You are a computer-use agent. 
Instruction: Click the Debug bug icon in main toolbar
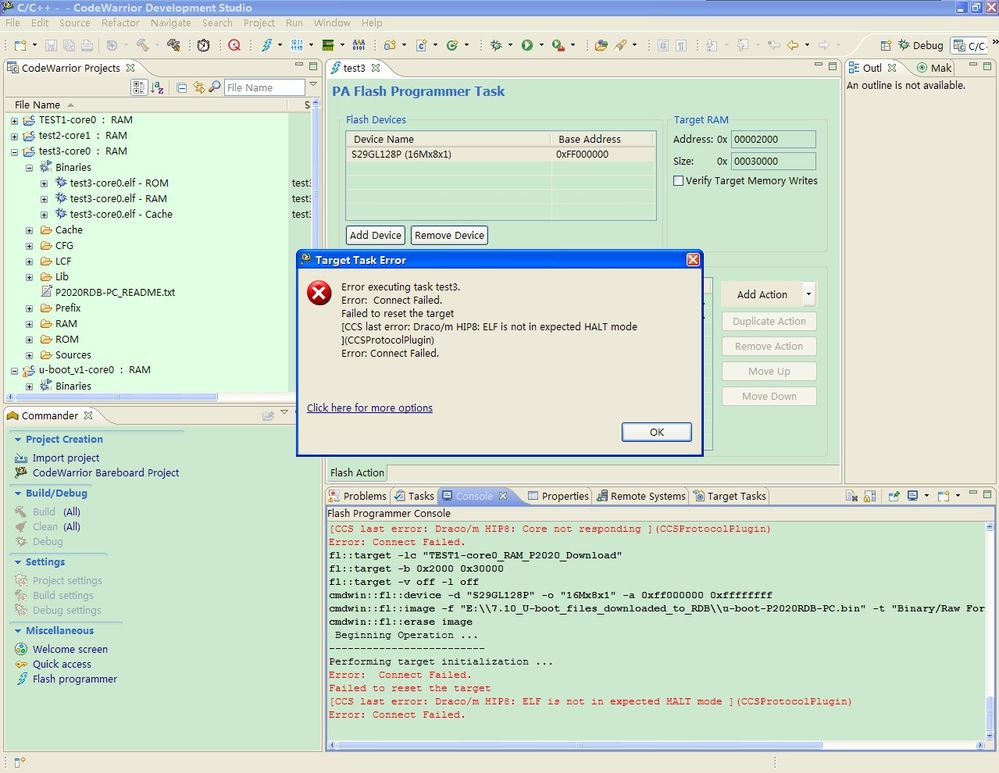[x=496, y=45]
